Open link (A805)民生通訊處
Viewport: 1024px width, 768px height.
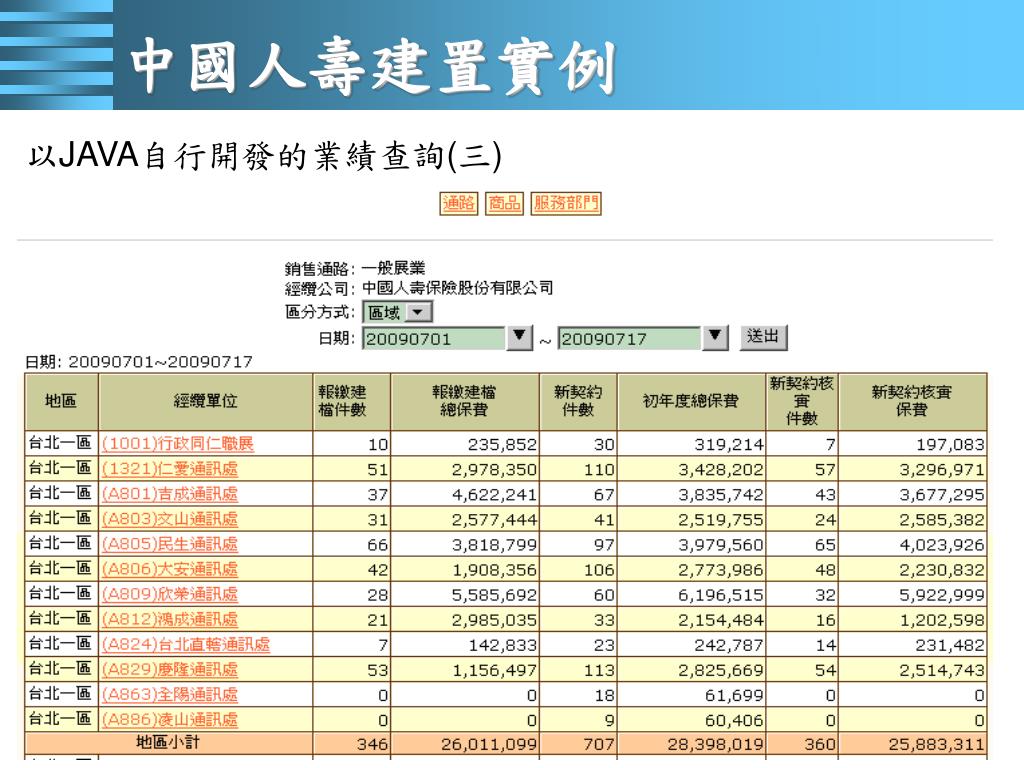click(170, 544)
